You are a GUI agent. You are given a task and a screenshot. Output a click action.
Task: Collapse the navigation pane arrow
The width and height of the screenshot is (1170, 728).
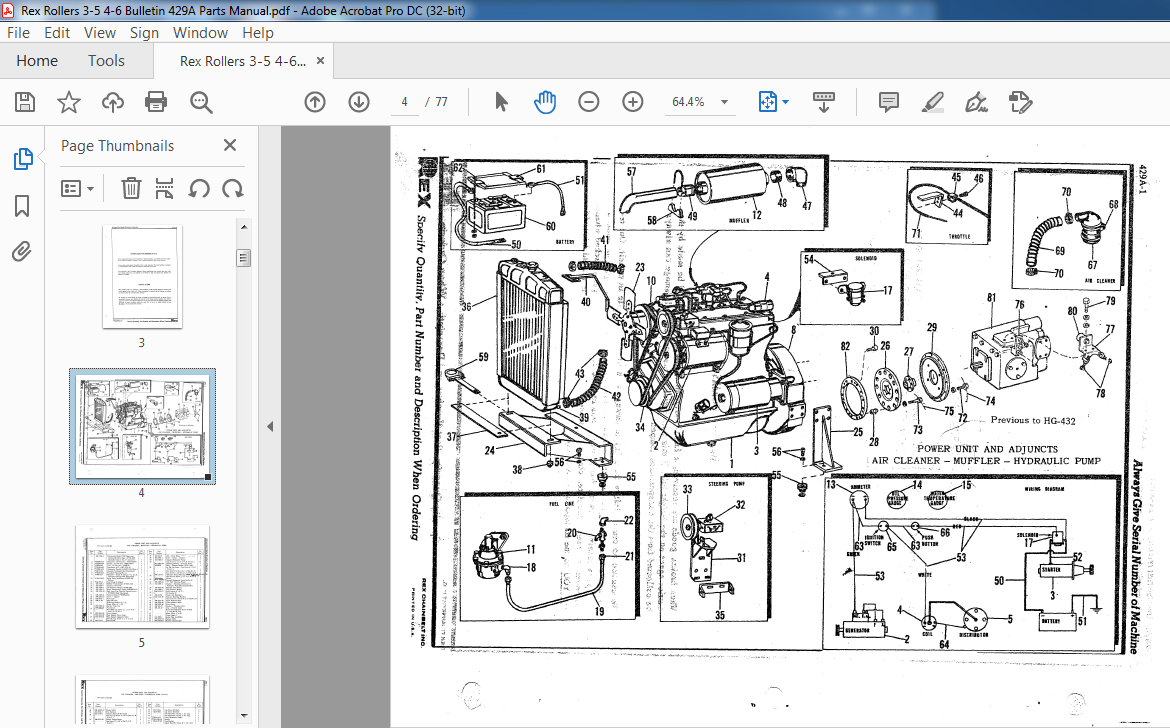270,427
